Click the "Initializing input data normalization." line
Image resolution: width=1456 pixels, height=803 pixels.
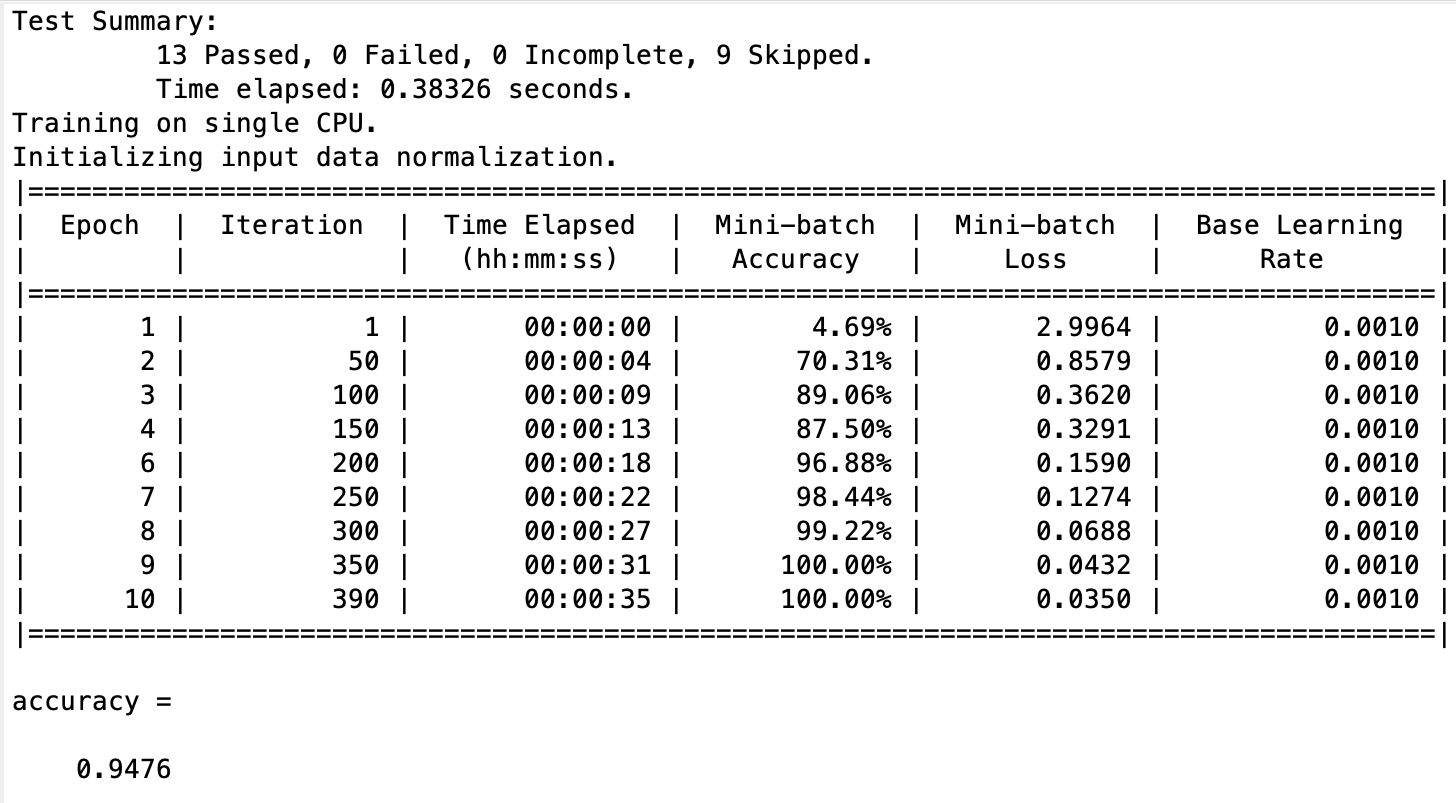(315, 158)
